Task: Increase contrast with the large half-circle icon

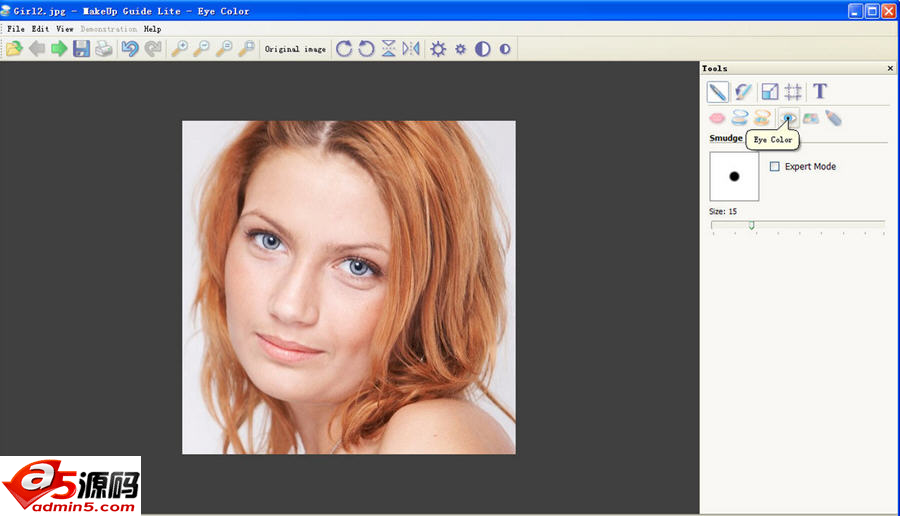Action: (483, 49)
